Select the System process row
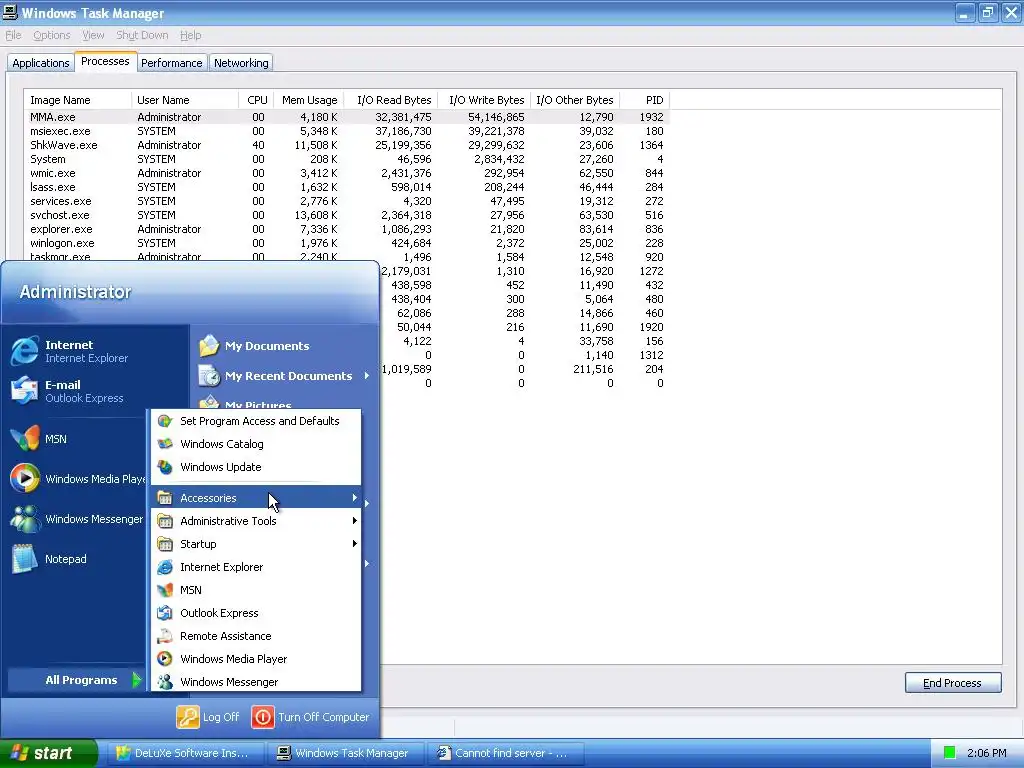This screenshot has width=1024, height=768. tap(347, 159)
